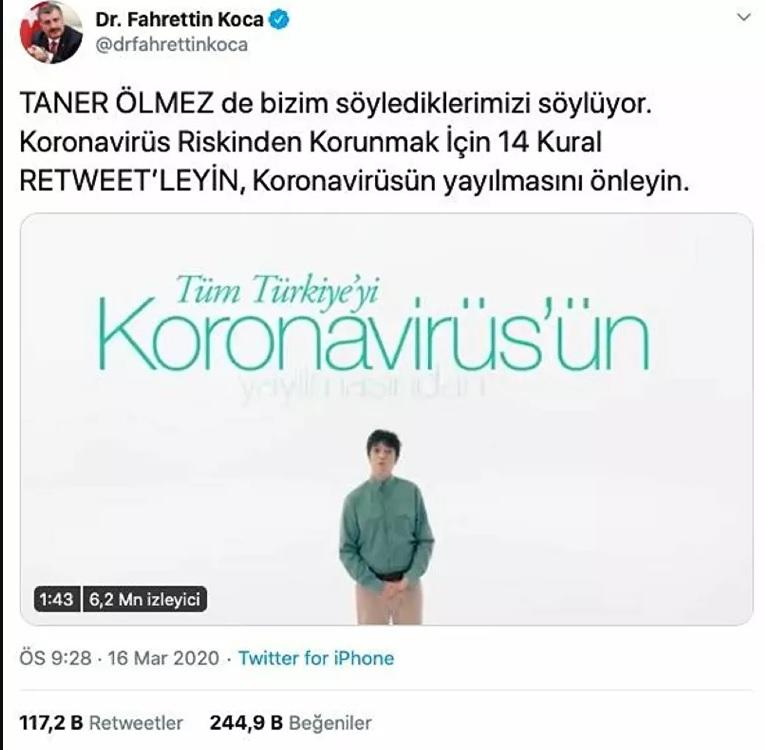The image size is (765, 750).
Task: Click the RETWEET'LEYİN line of the tweet
Action: [355, 182]
